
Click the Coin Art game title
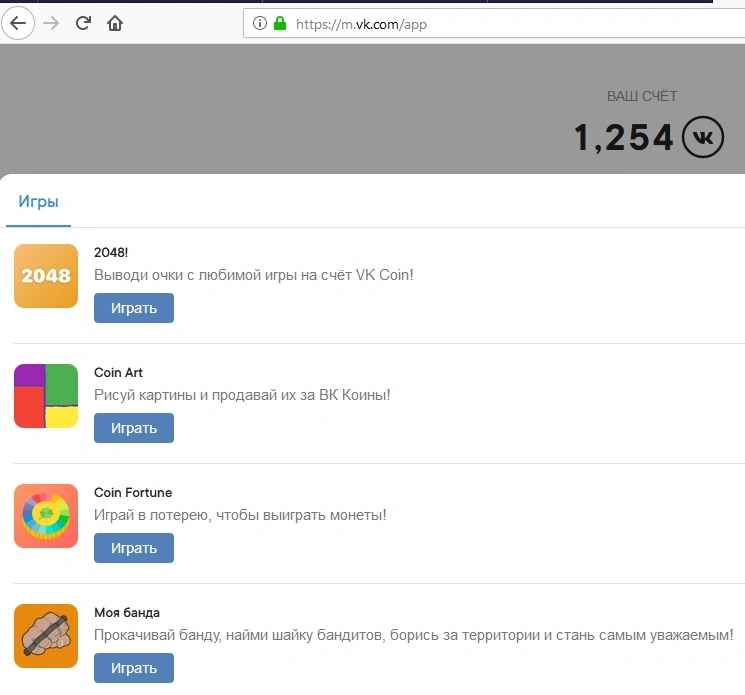click(118, 372)
